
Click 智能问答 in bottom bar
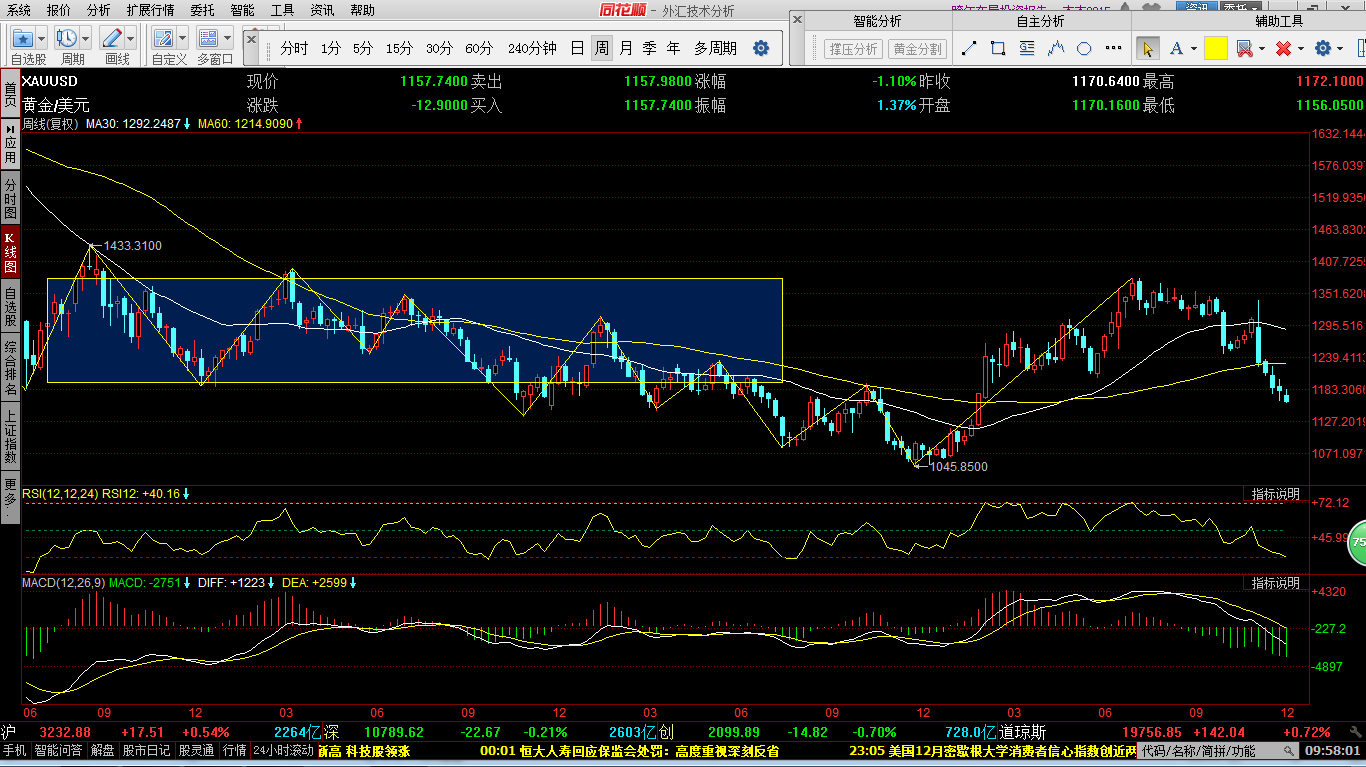[x=58, y=750]
